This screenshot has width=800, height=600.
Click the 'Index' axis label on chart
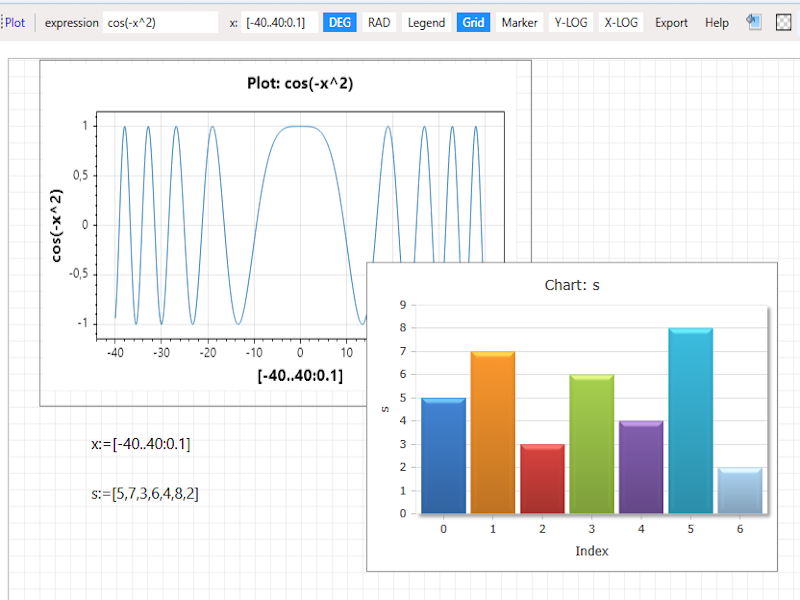(x=592, y=551)
